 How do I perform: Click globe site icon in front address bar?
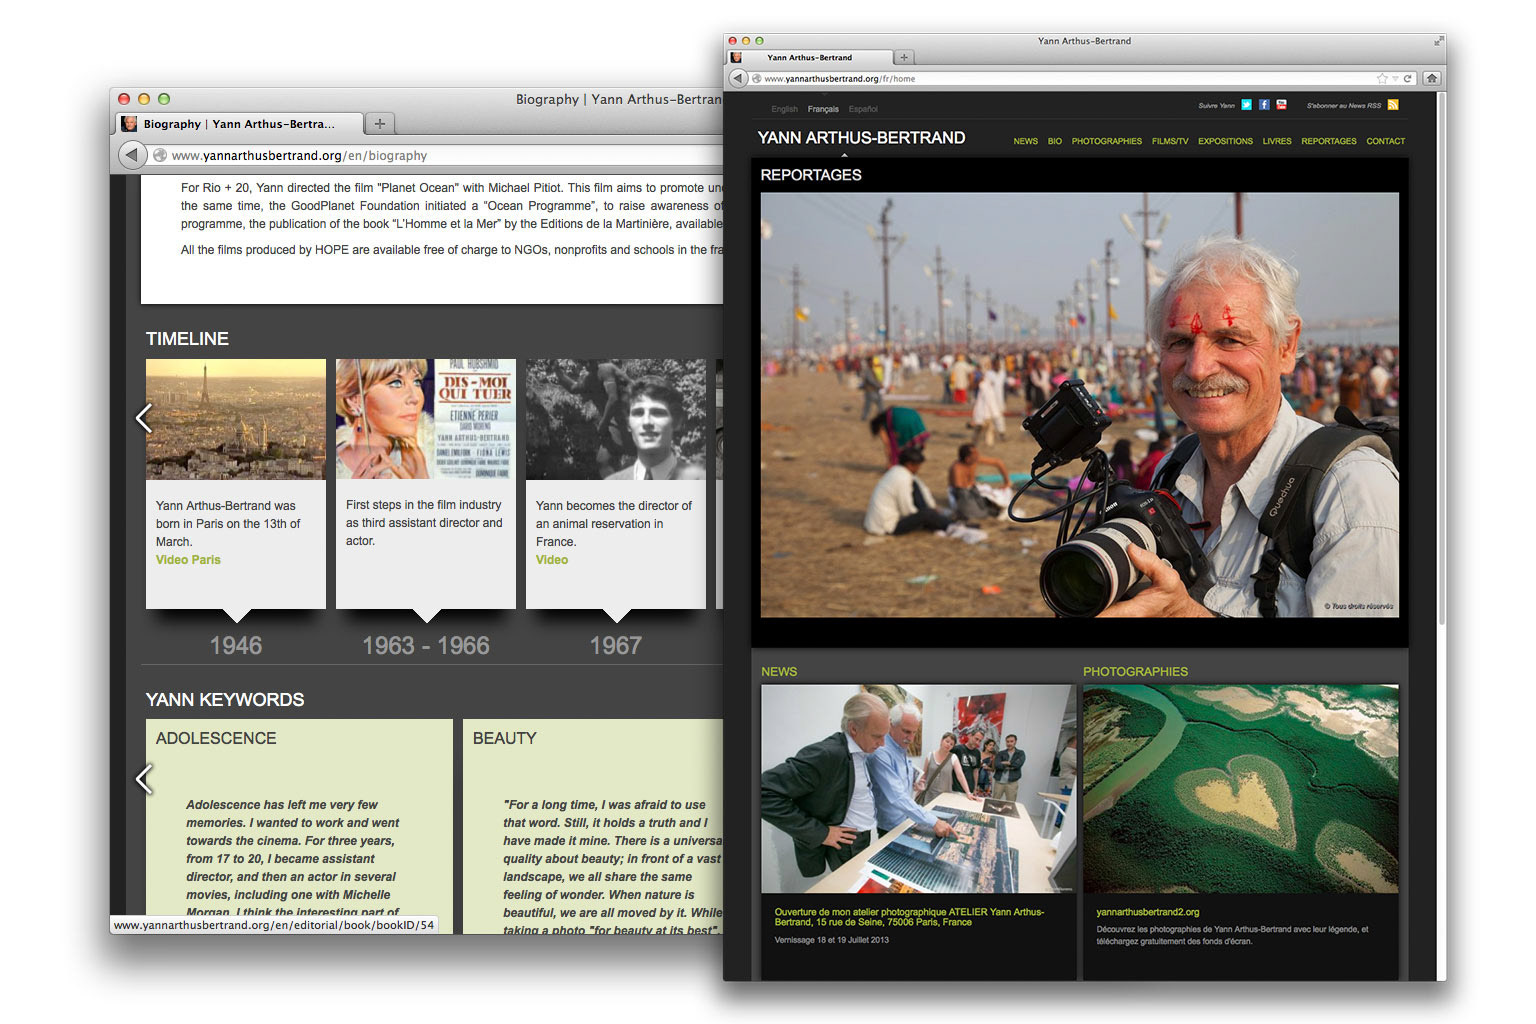[757, 78]
